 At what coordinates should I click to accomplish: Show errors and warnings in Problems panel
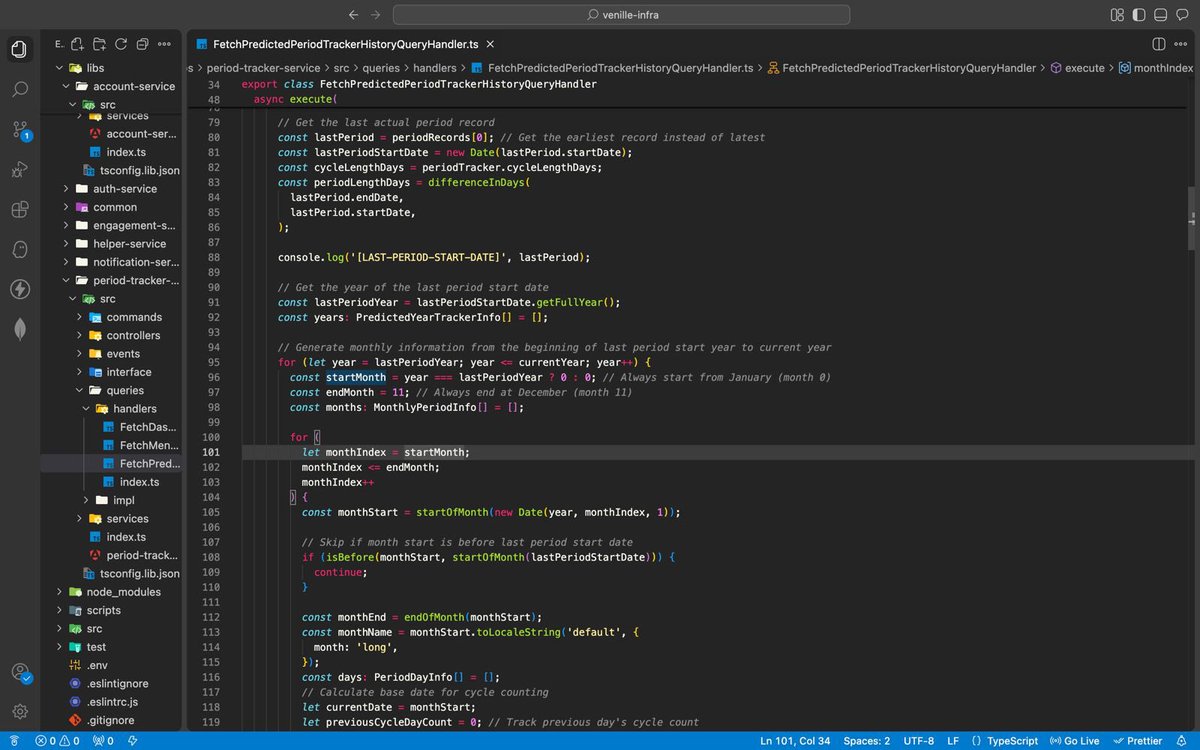click(x=58, y=741)
